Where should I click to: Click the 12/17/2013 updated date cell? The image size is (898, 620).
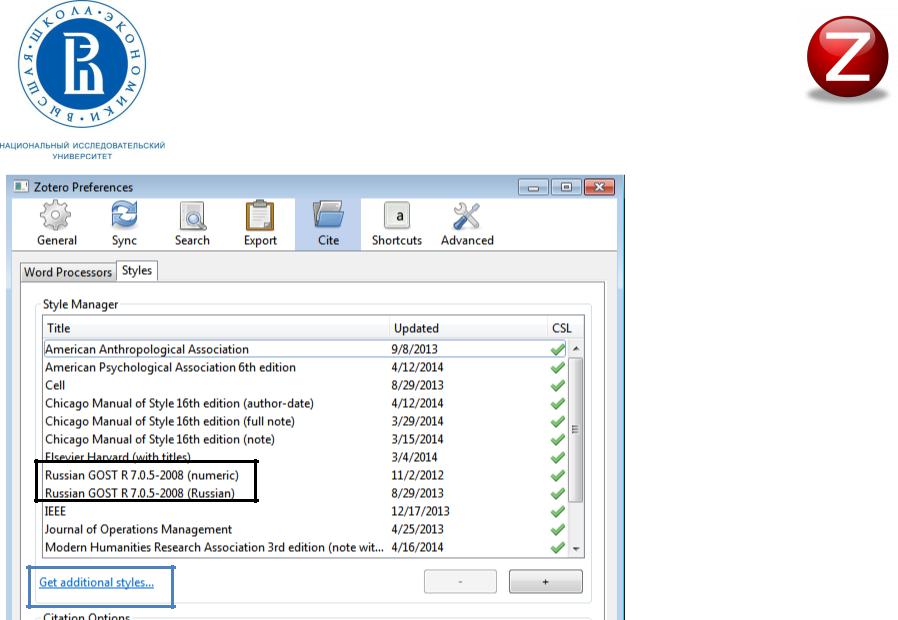pos(420,511)
